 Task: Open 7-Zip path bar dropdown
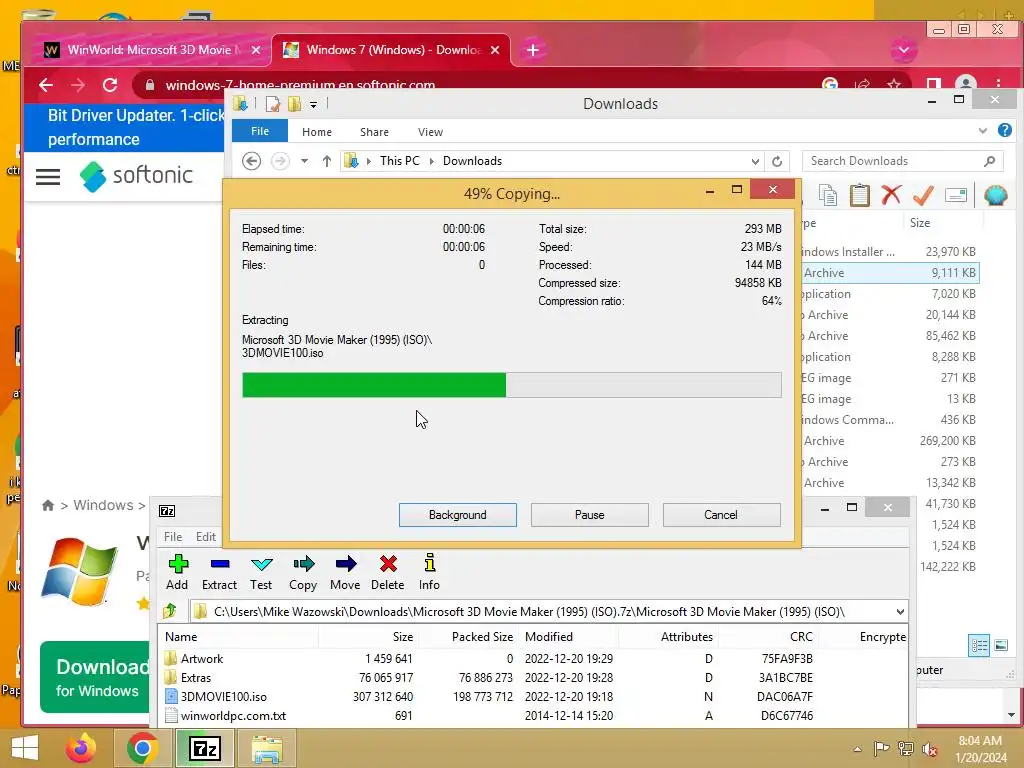[x=900, y=612]
